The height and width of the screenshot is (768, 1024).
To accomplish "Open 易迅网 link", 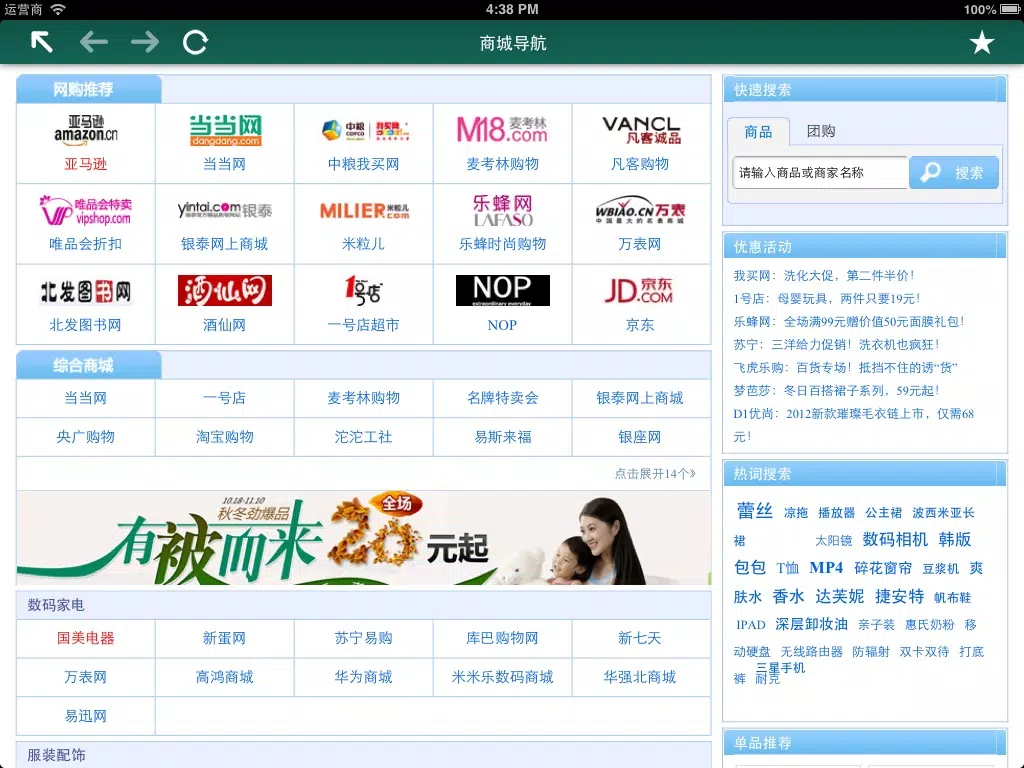I will point(86,716).
